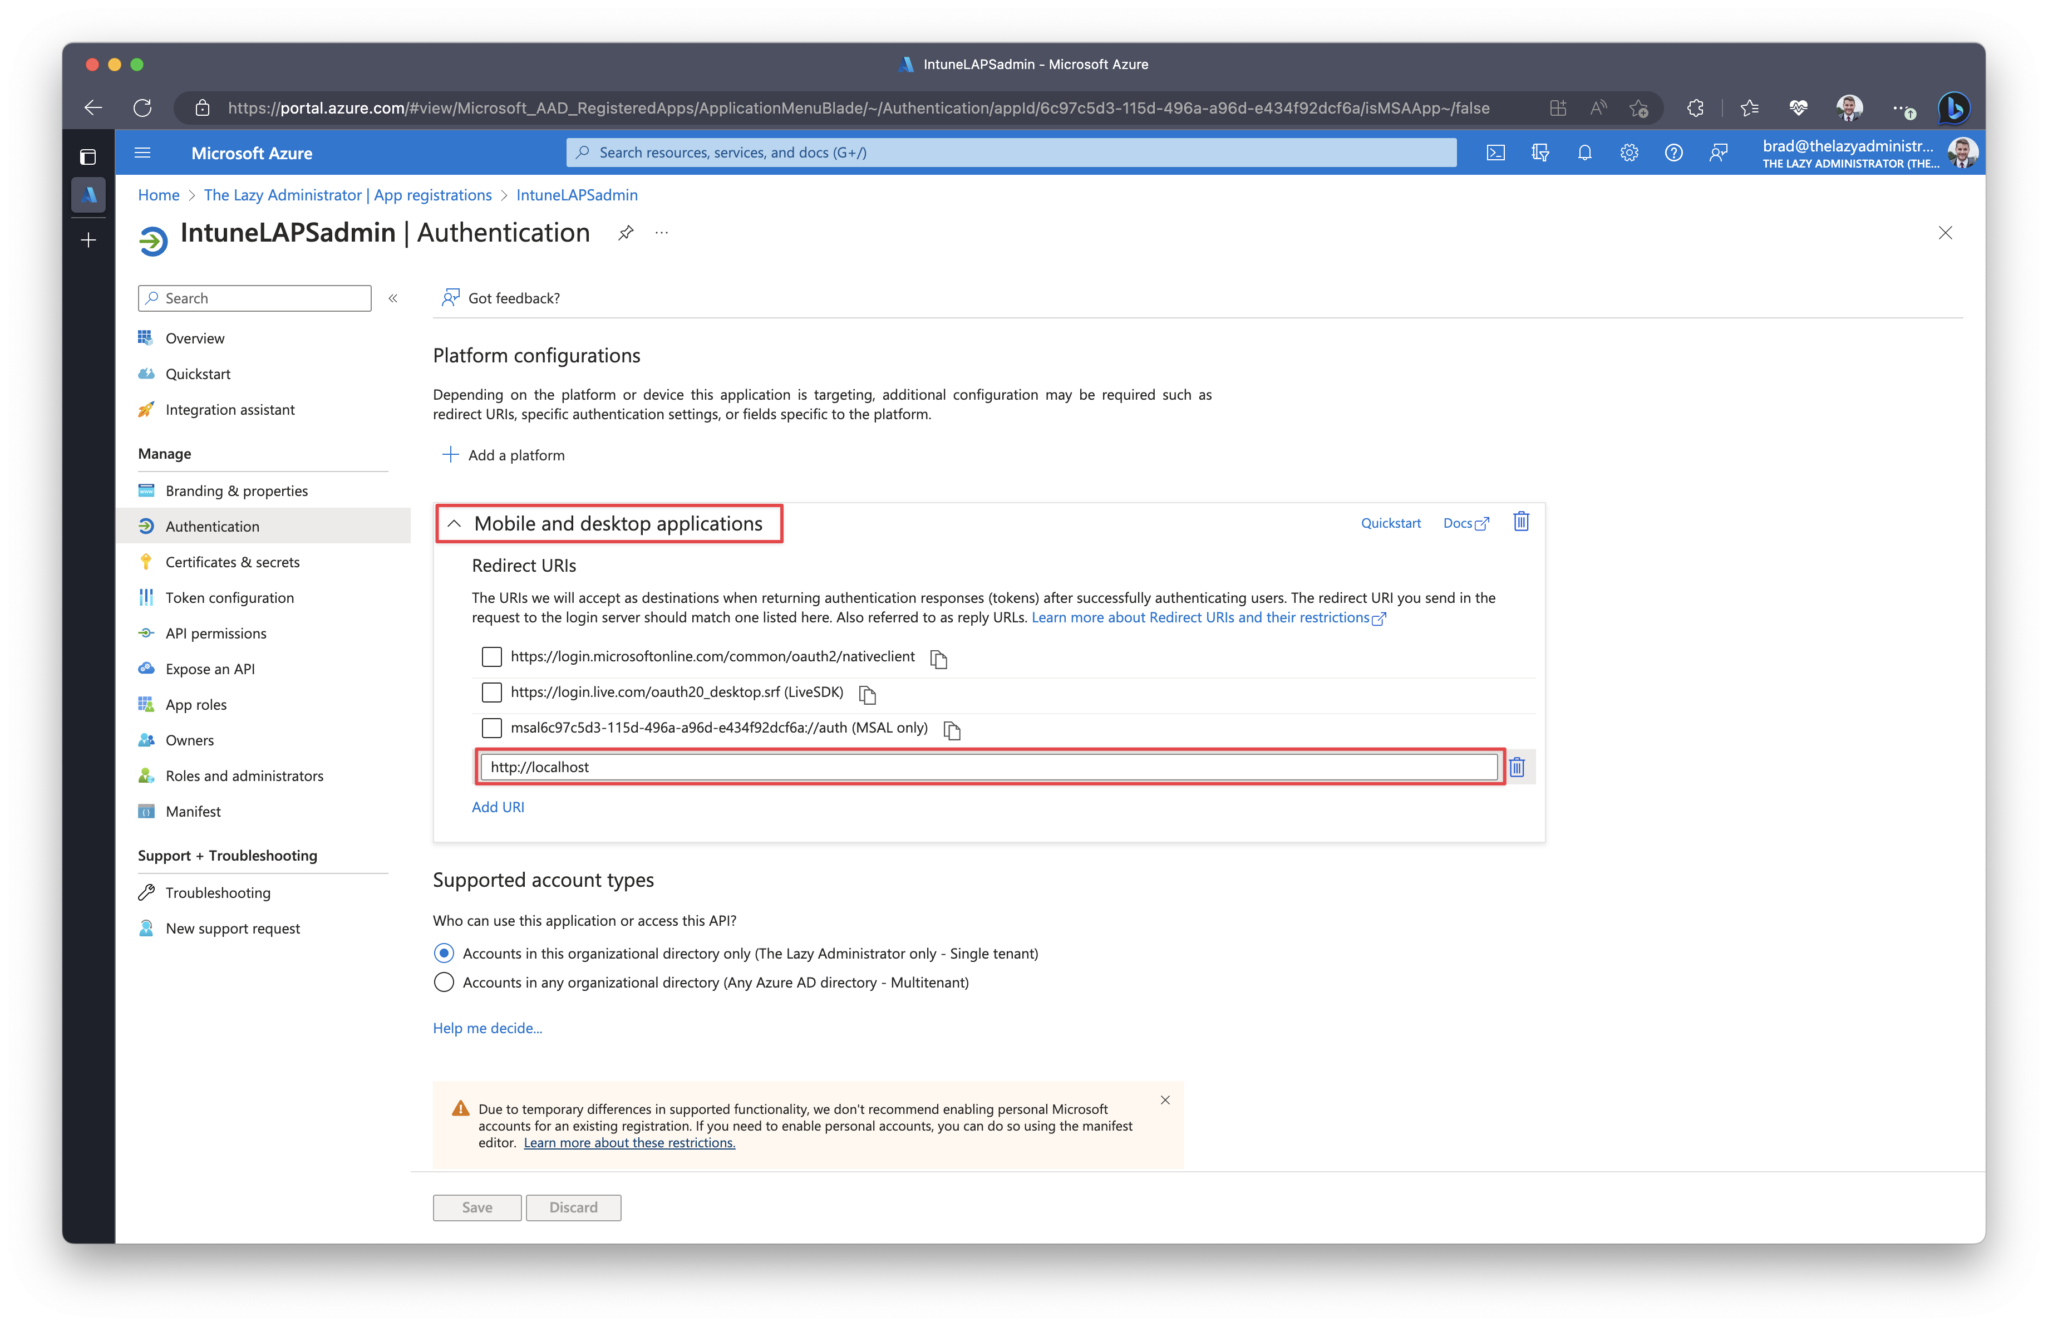Collapse the left navigation menu
Viewport: 2048px width, 1326px height.
(393, 298)
